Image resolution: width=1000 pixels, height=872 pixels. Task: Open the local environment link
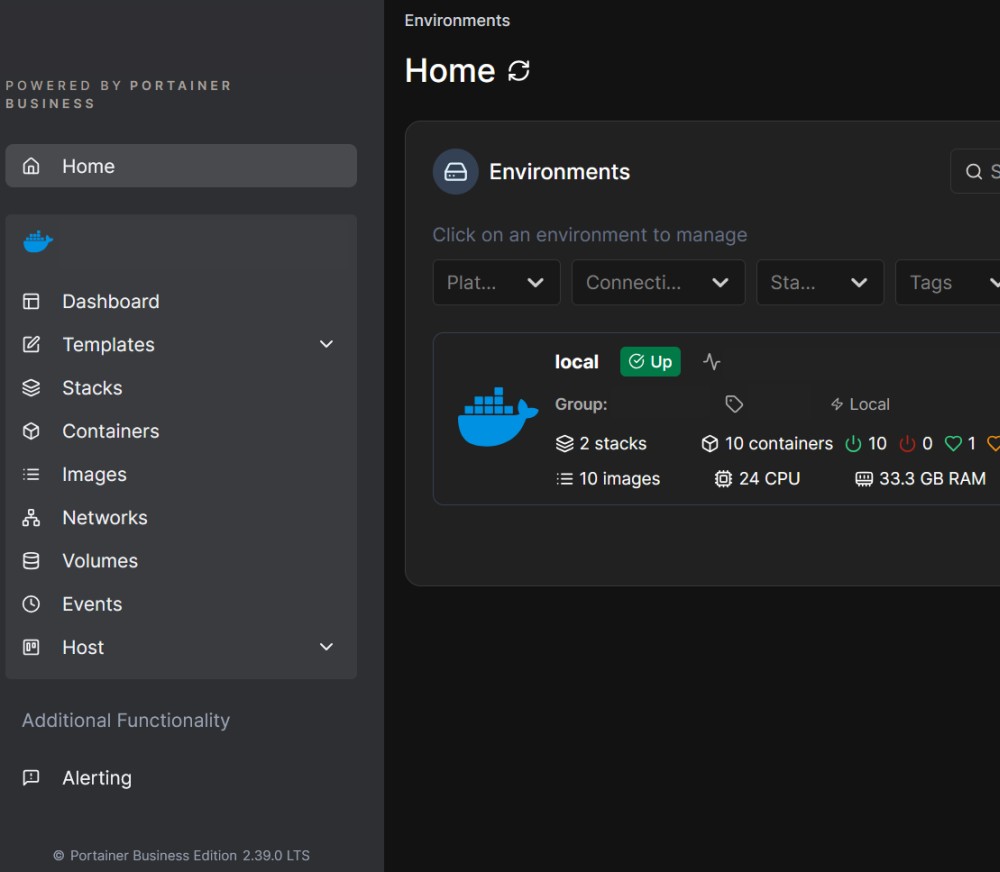point(576,362)
